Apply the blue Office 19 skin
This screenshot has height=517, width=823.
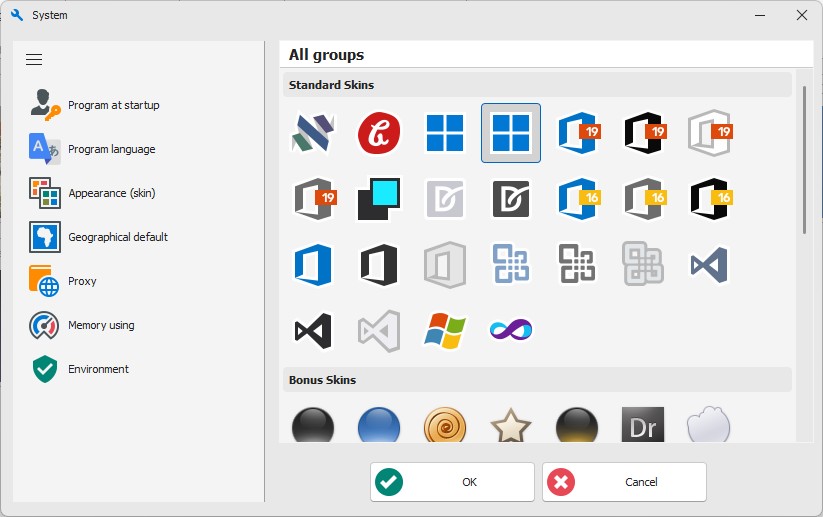578,133
